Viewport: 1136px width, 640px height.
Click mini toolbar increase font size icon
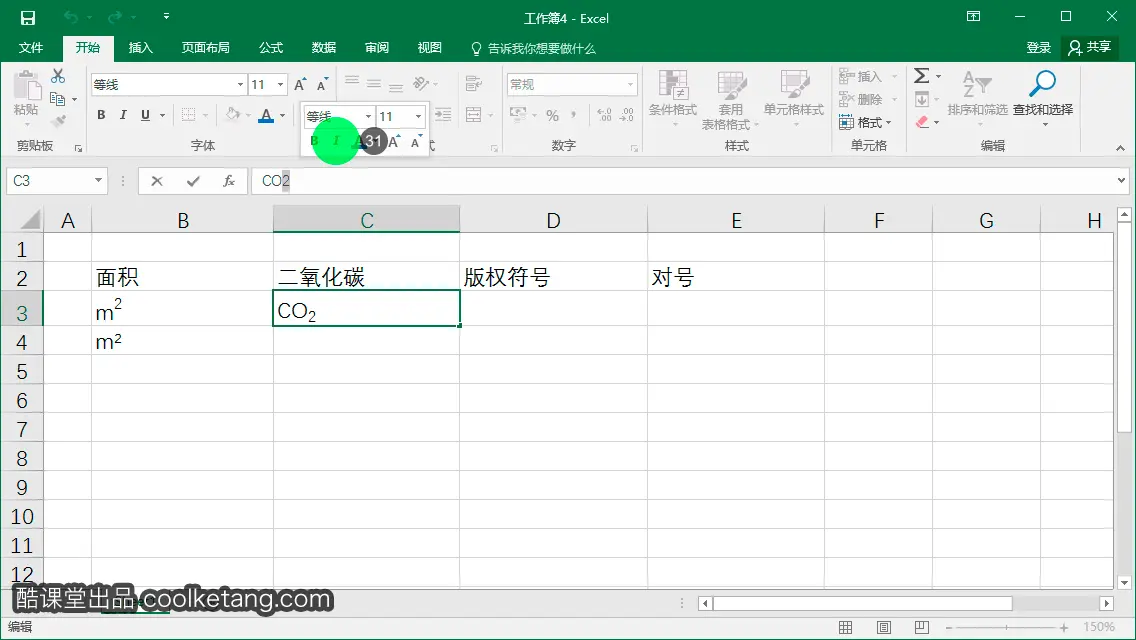(394, 142)
